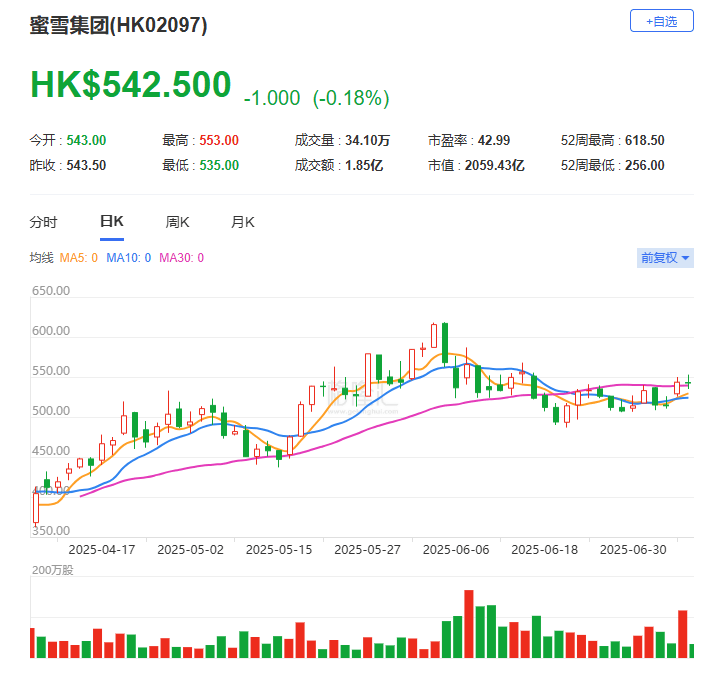727x687 pixels.
Task: Click 成交量 value 34.10万
Action: [x=367, y=140]
